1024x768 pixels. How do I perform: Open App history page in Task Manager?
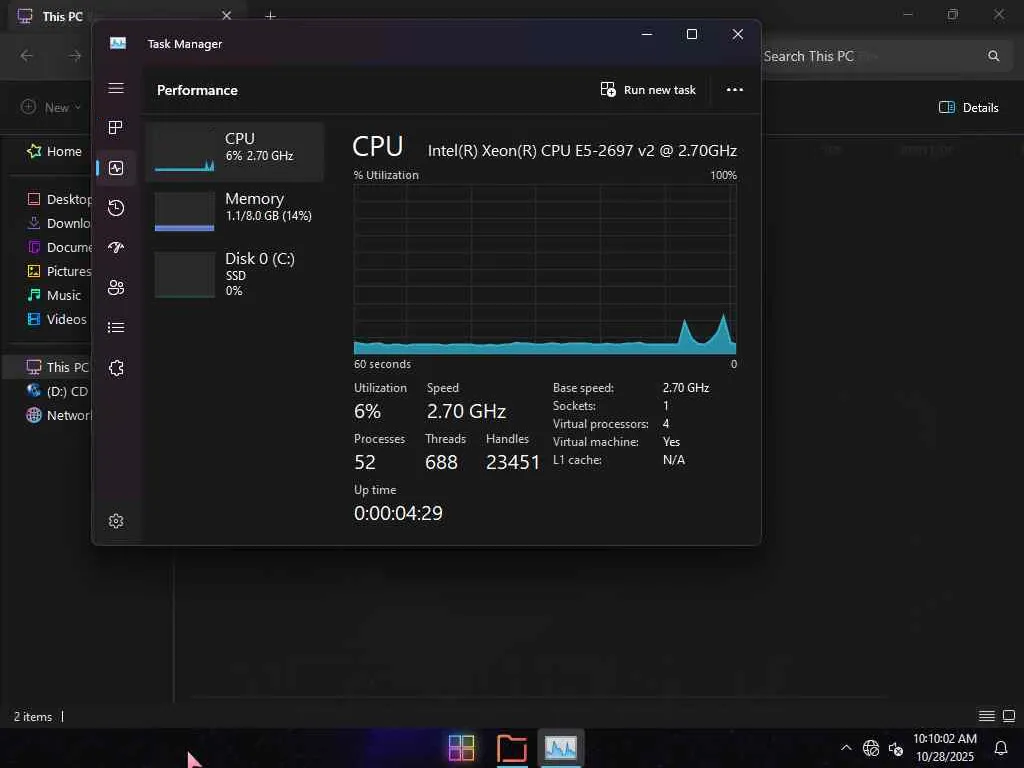(x=116, y=208)
